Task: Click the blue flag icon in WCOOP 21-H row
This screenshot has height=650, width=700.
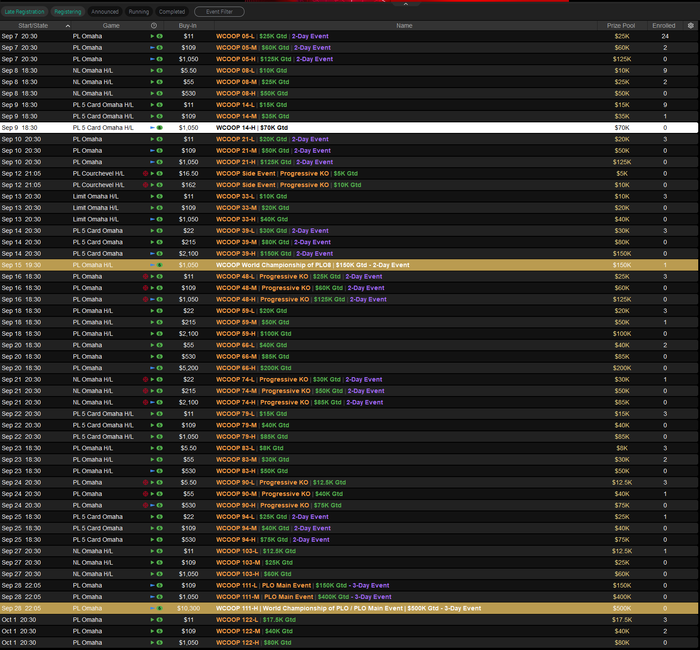Action: pyautogui.click(x=152, y=162)
